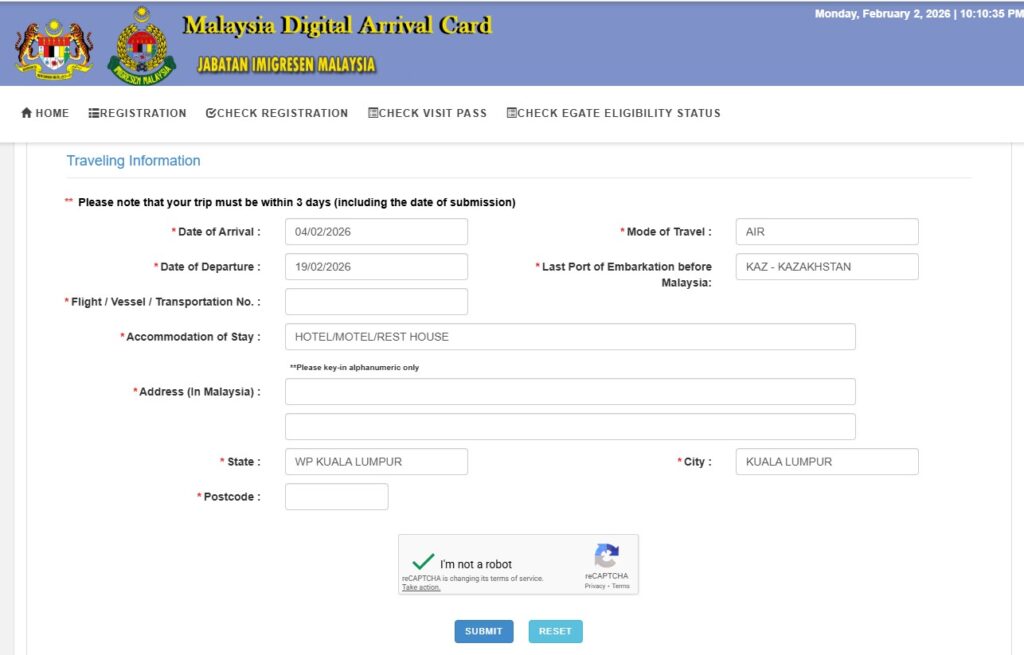Click the RESET button
The height and width of the screenshot is (655, 1024).
click(555, 631)
